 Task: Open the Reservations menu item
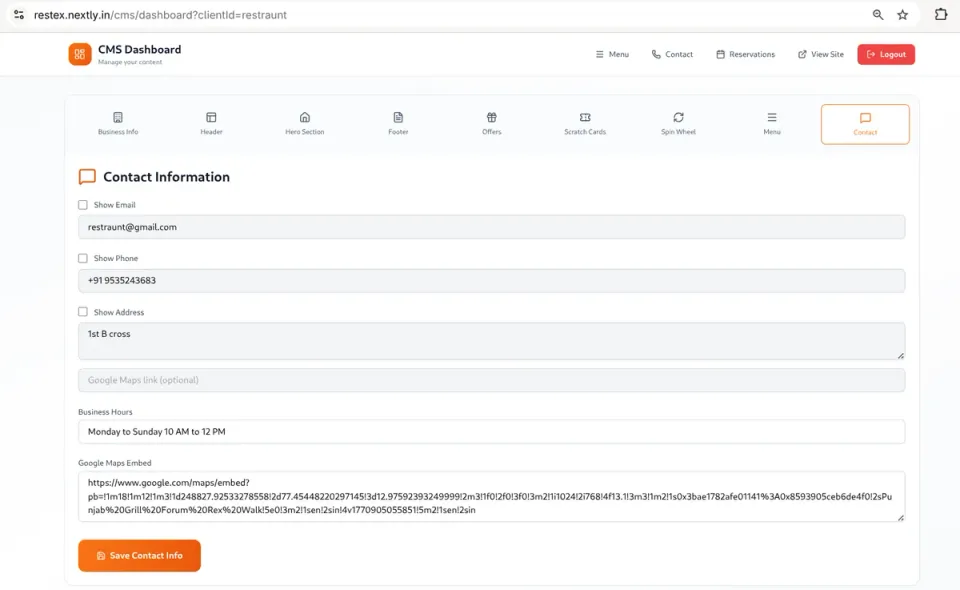point(745,54)
